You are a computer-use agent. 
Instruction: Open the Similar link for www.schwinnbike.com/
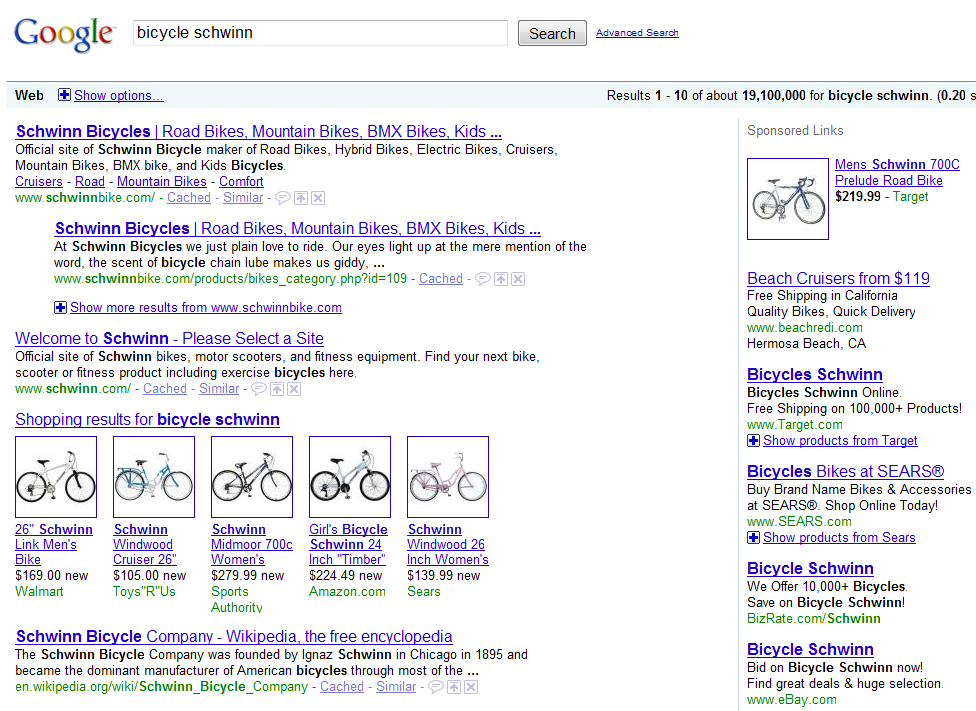click(x=243, y=198)
